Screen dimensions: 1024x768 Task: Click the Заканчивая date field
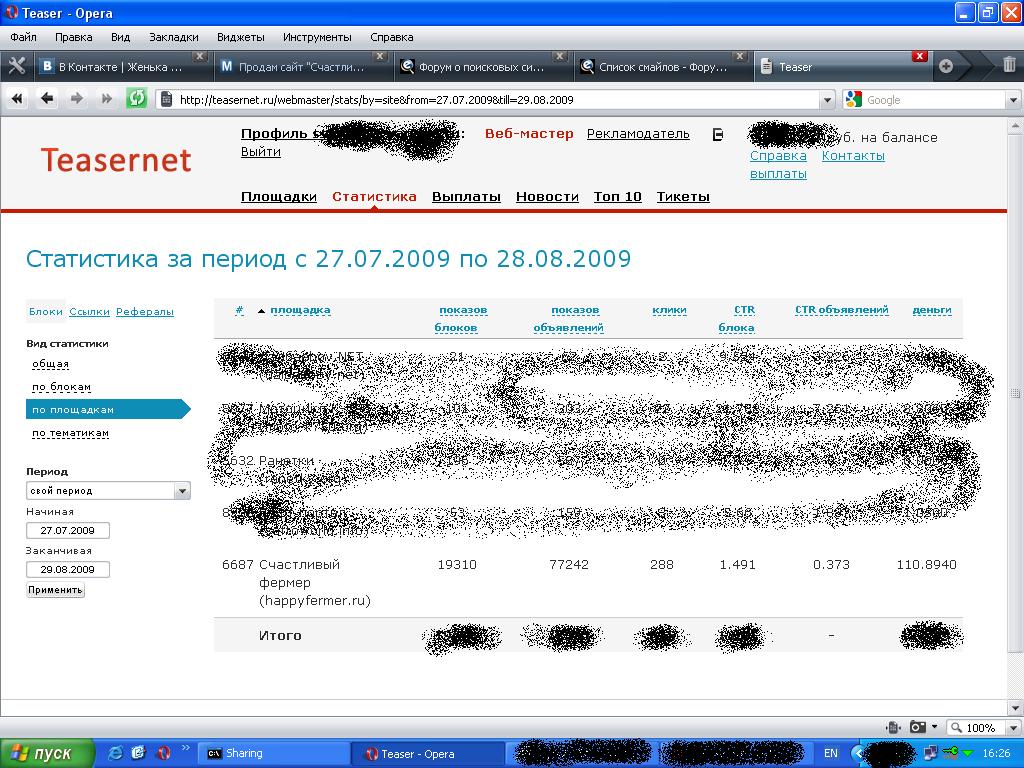[x=68, y=569]
